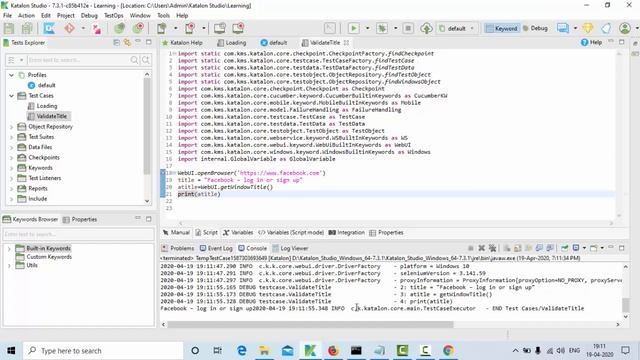This screenshot has height=360, width=640.
Task: Click the Stop execution square icon
Action: (408, 28)
